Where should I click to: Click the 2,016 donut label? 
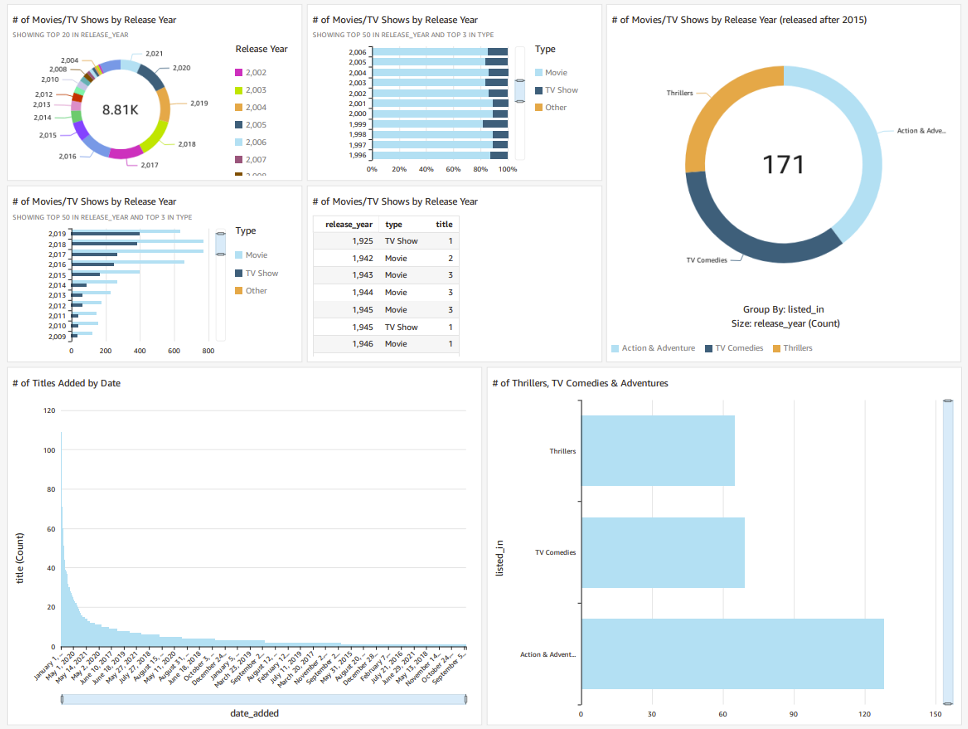(x=67, y=156)
